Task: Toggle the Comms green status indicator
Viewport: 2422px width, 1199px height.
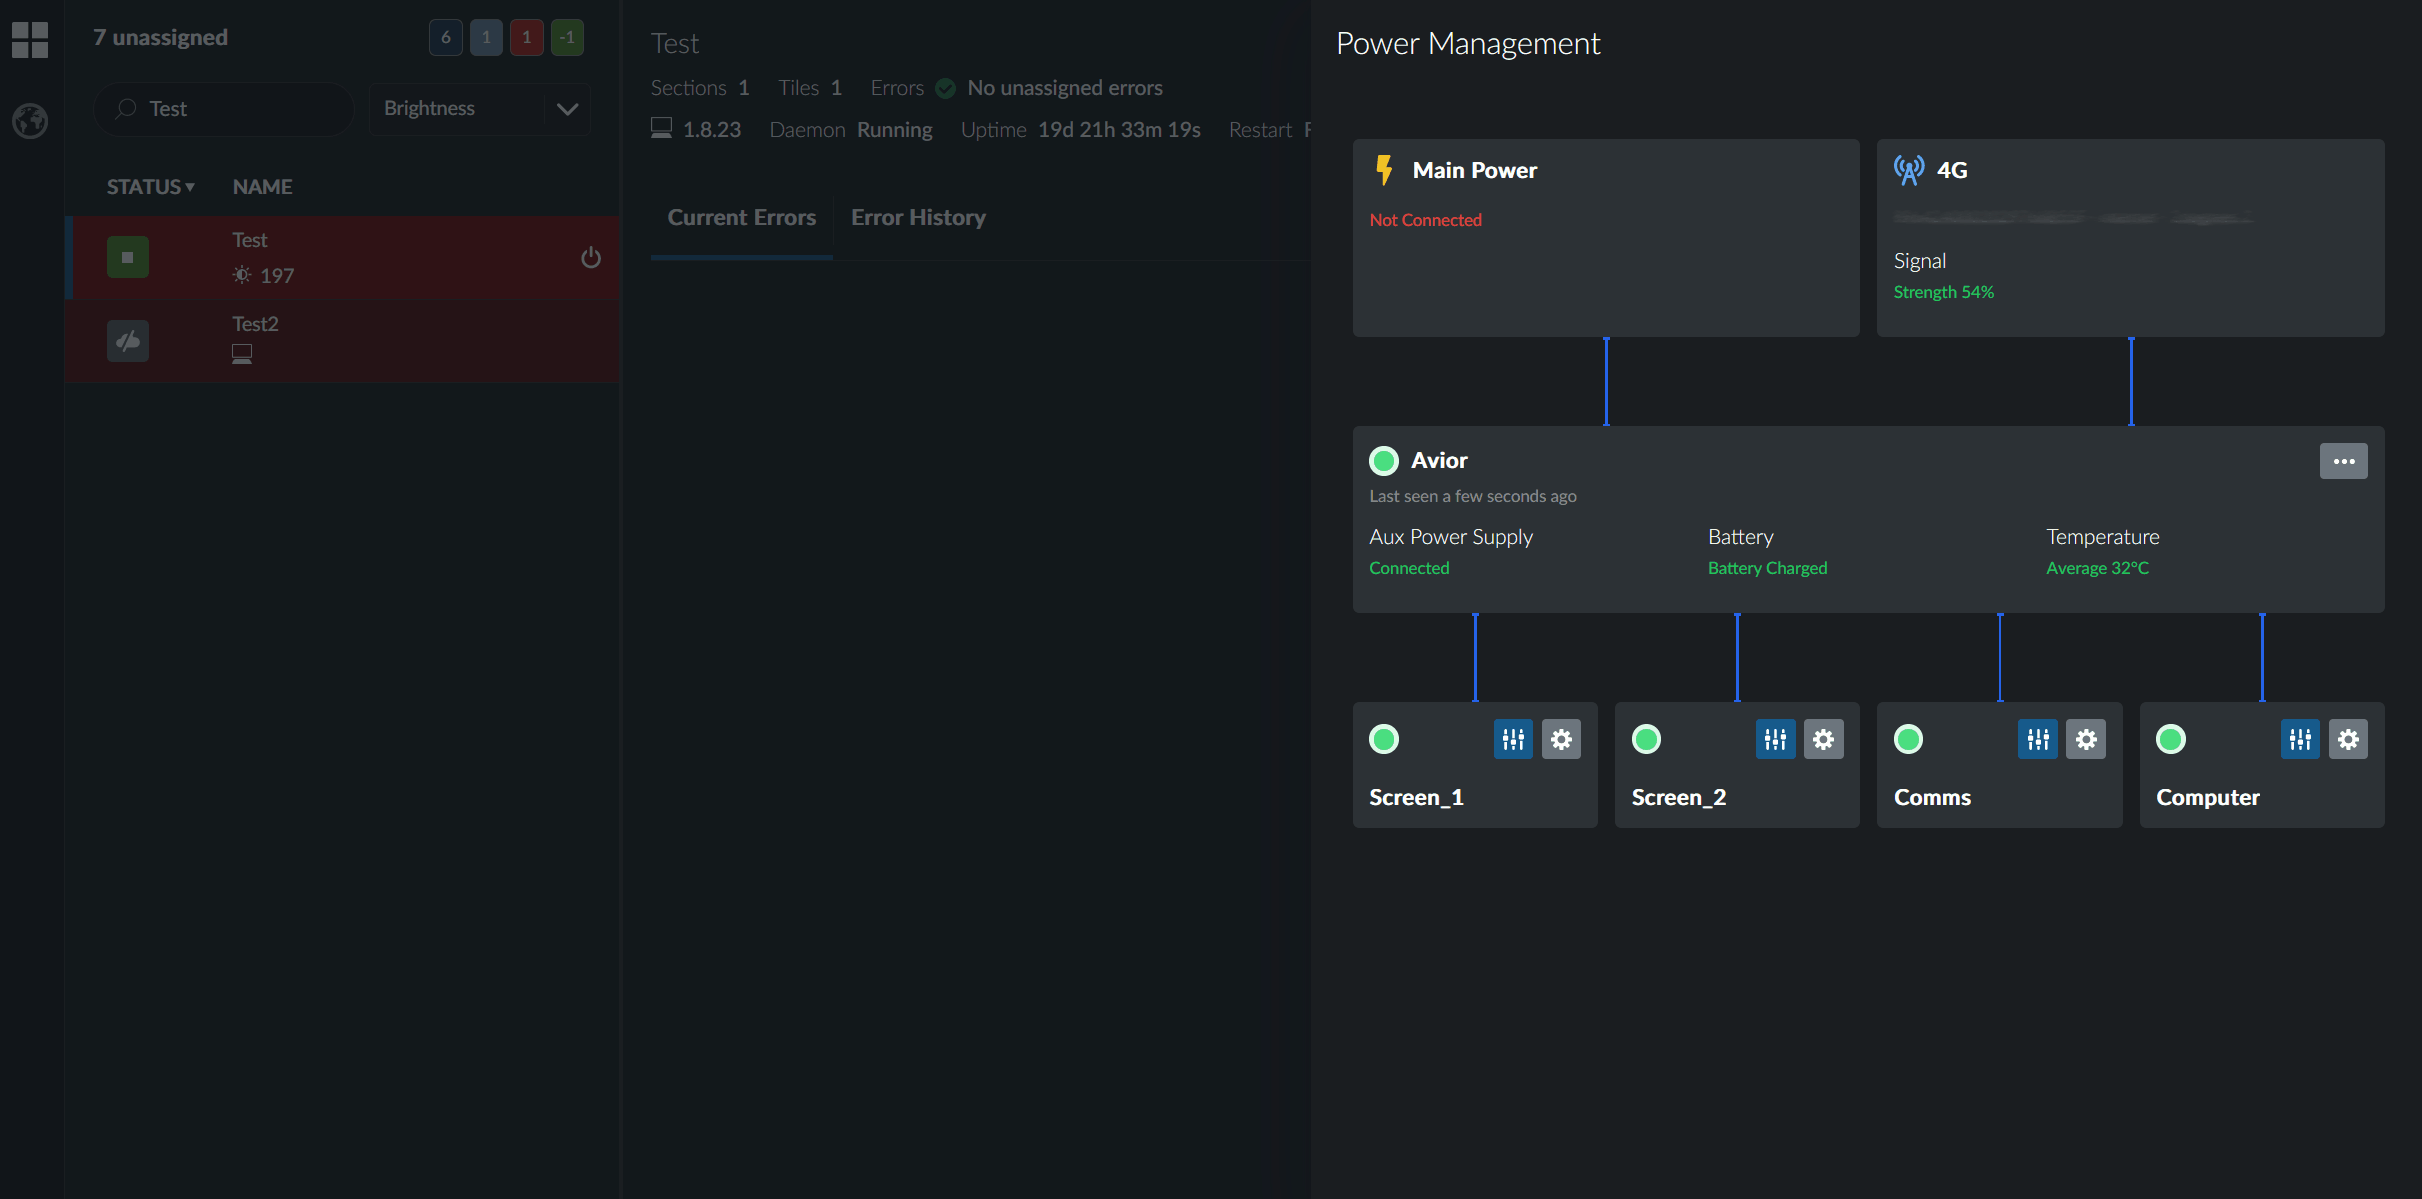Action: click(x=1908, y=739)
